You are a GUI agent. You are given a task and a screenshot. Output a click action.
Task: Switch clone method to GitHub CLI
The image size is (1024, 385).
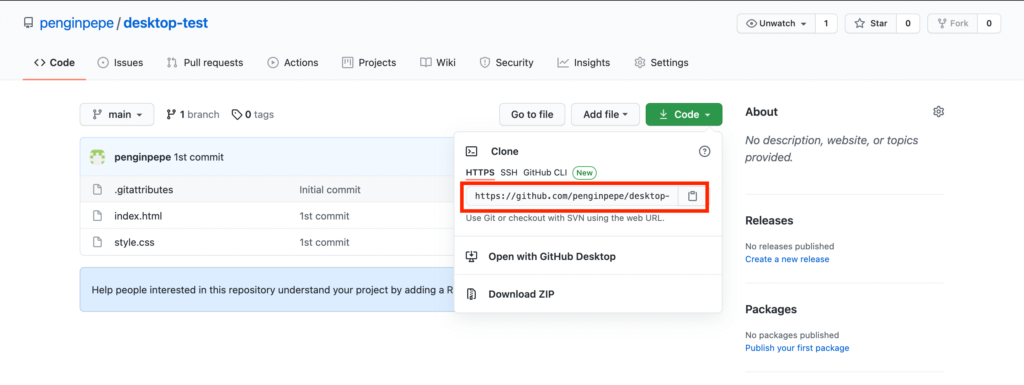pos(545,173)
